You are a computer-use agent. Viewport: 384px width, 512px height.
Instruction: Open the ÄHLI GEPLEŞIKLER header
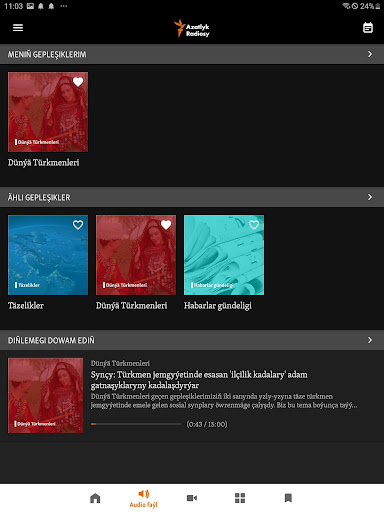pos(192,197)
